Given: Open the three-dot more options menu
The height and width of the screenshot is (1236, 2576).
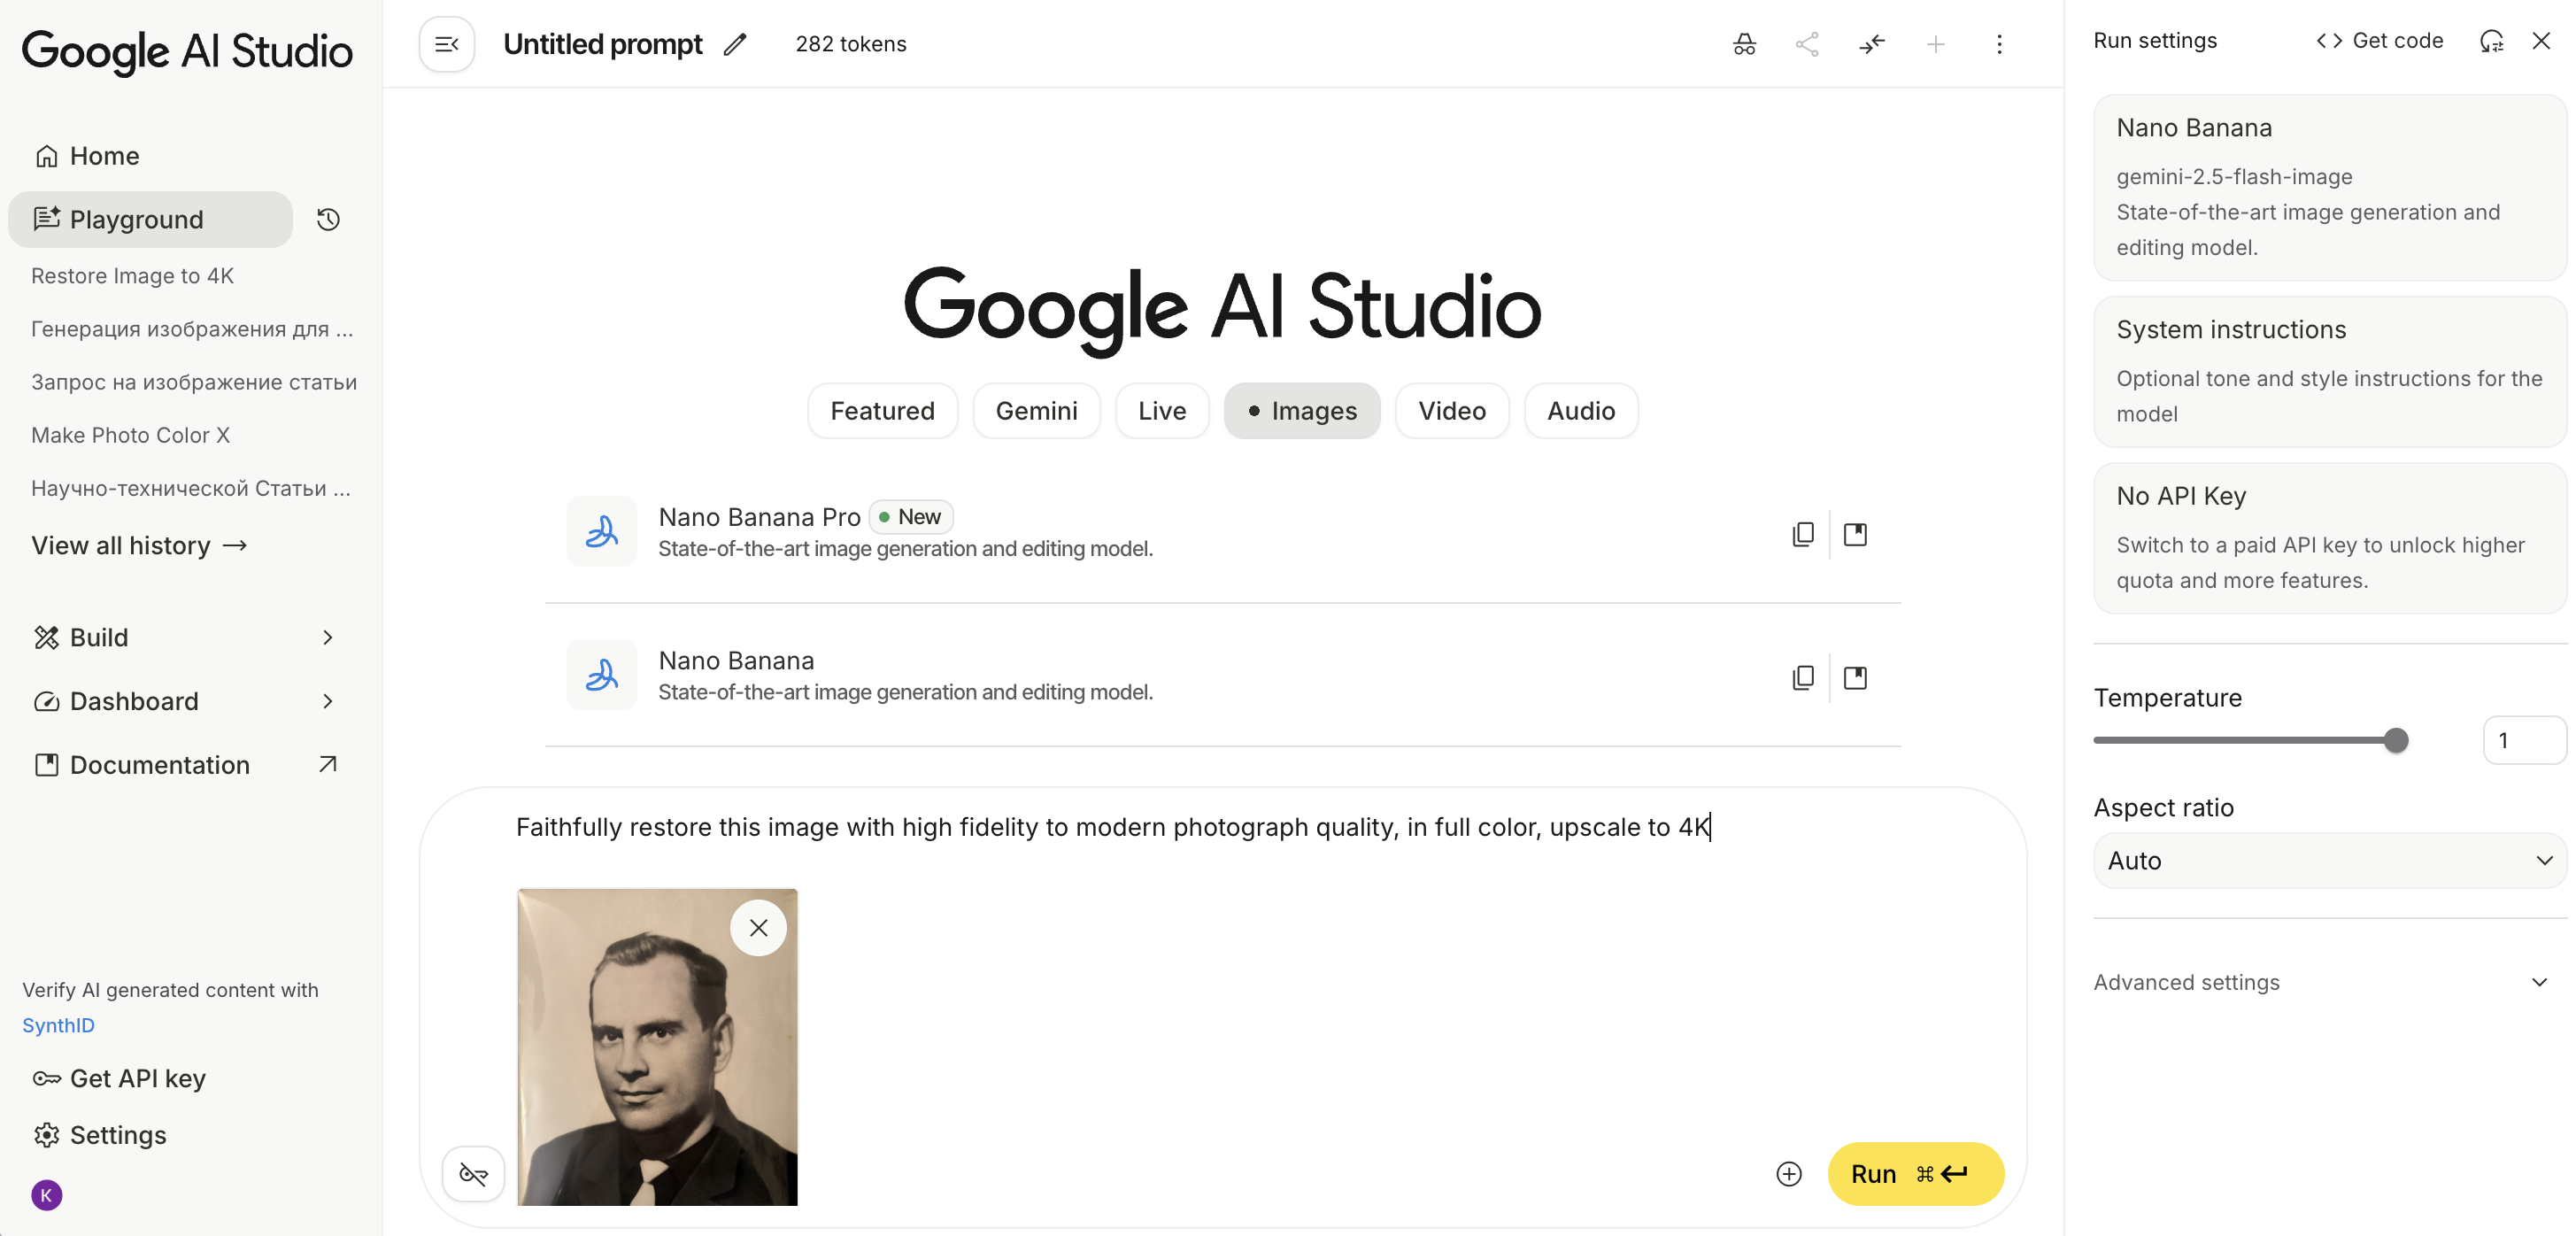Looking at the screenshot, I should [1998, 44].
